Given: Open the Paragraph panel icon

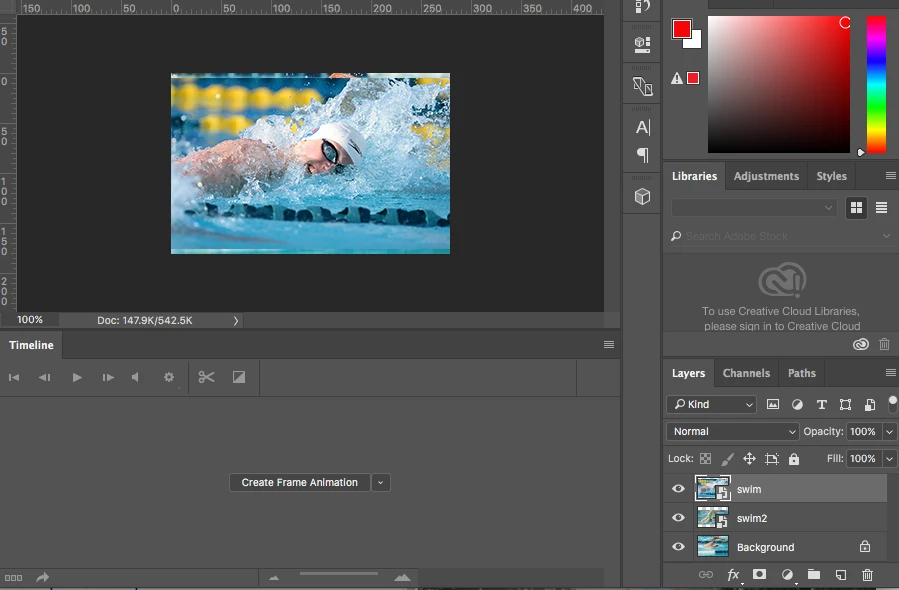Looking at the screenshot, I should click(643, 155).
